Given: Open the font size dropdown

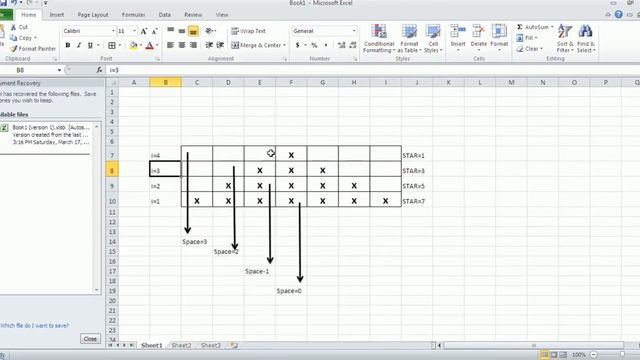Looking at the screenshot, I should (134, 31).
